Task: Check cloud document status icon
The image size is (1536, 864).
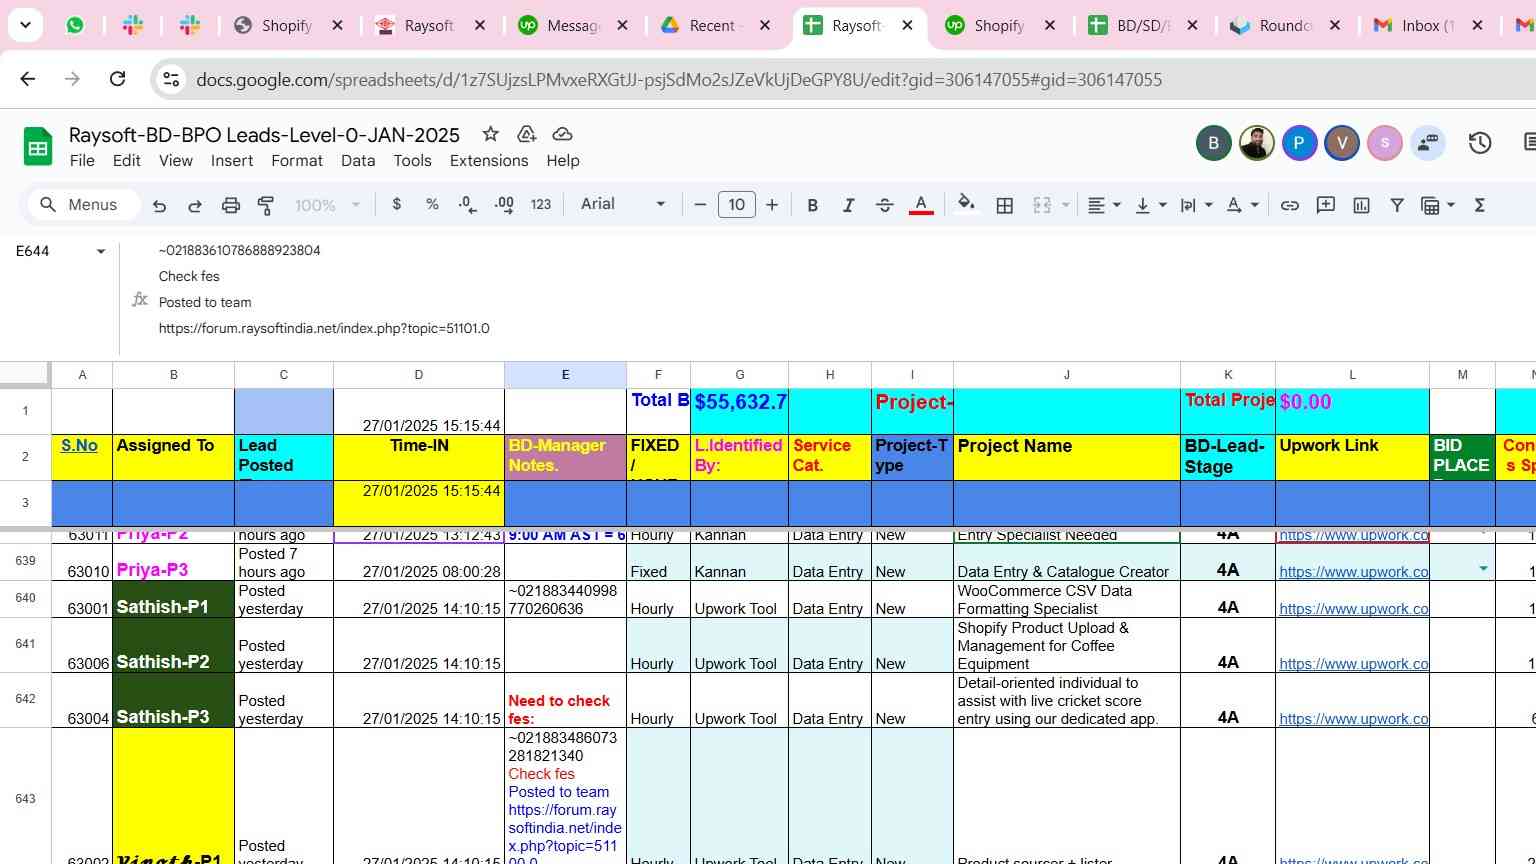Action: point(562,134)
